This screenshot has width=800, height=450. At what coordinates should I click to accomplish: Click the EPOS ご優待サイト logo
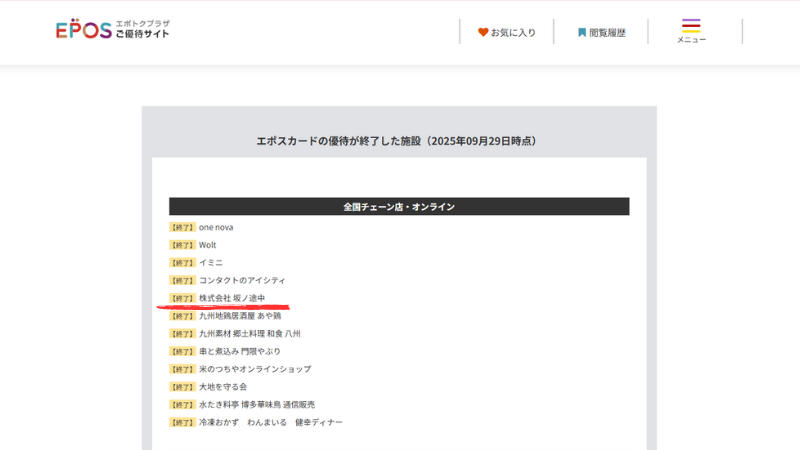pyautogui.click(x=112, y=30)
